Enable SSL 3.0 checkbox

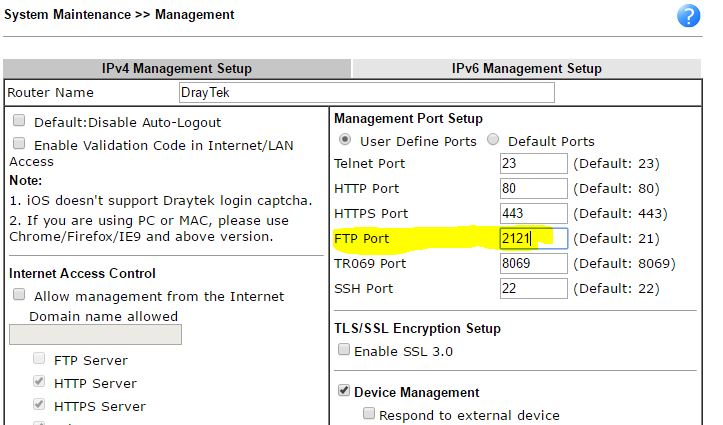344,351
